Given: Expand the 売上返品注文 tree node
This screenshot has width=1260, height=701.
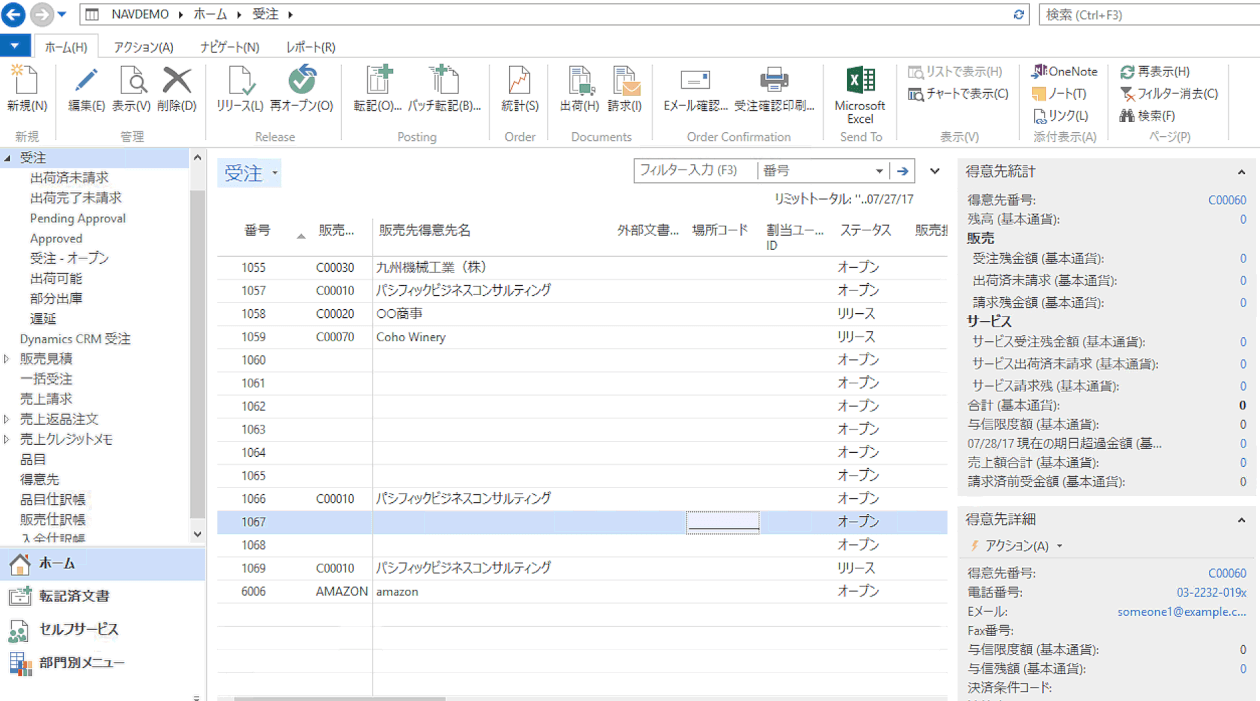Looking at the screenshot, I should click(x=7, y=419).
